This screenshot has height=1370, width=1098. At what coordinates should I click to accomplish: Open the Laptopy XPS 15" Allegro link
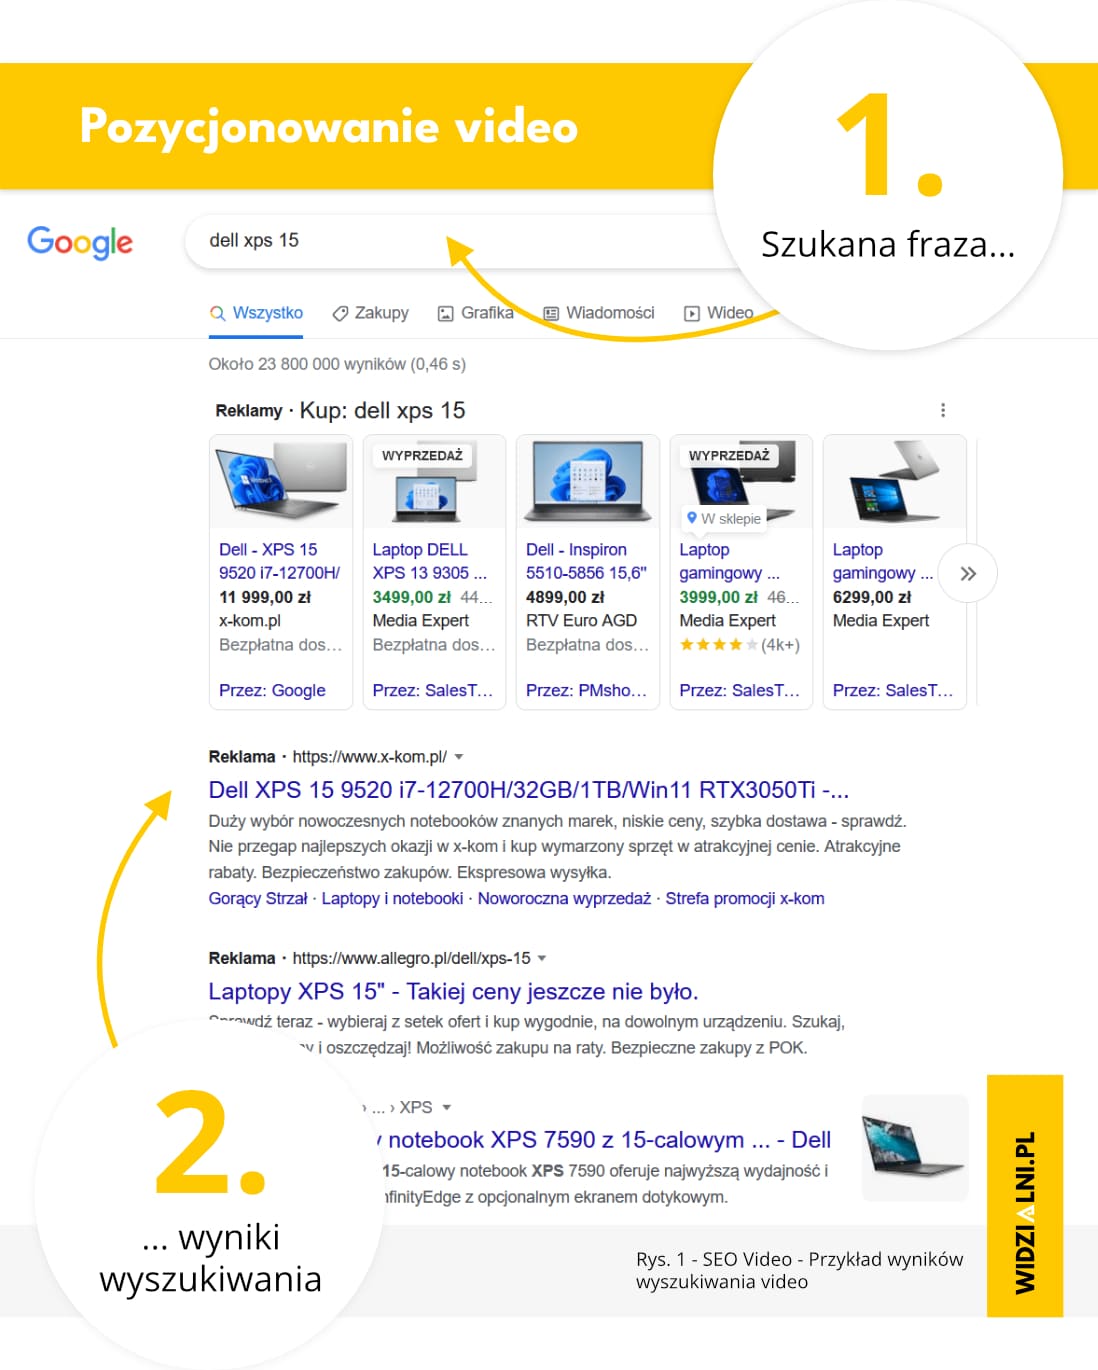click(x=453, y=991)
